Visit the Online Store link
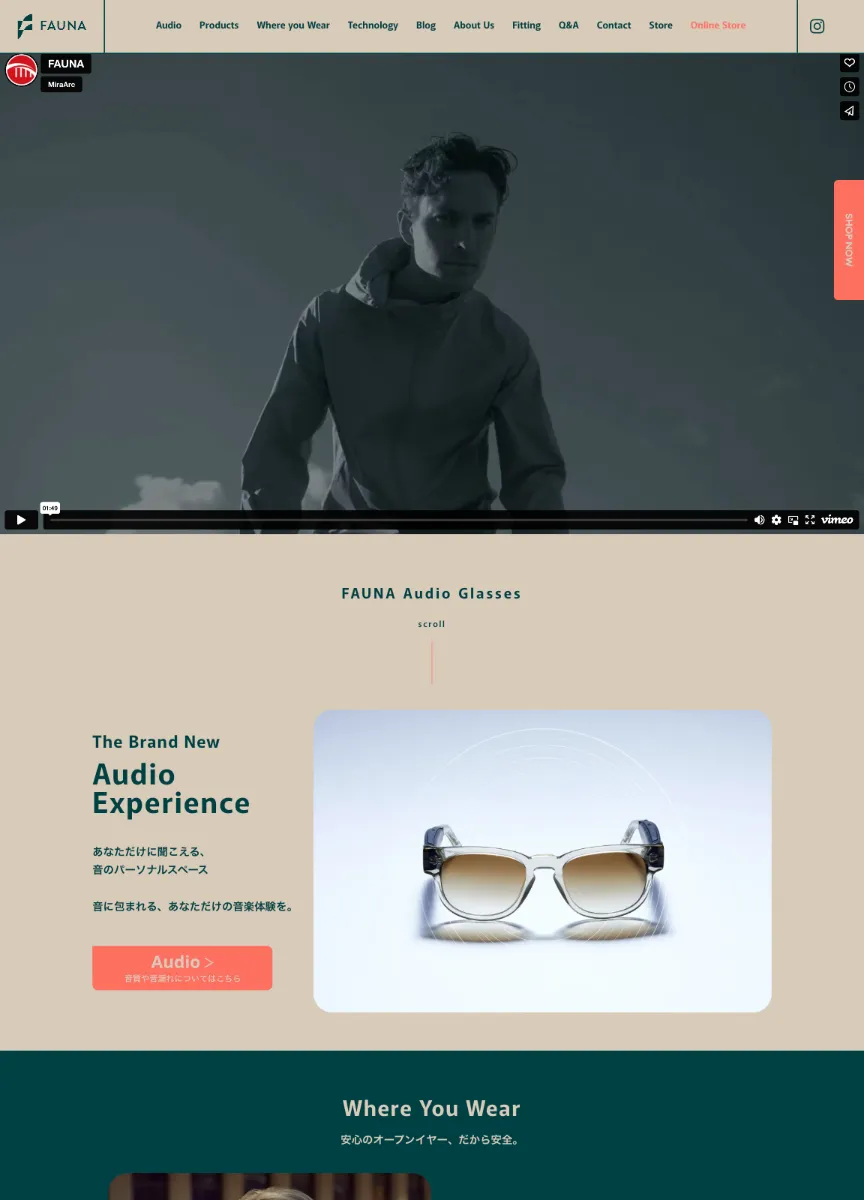Screen dimensions: 864x1200 pos(718,26)
